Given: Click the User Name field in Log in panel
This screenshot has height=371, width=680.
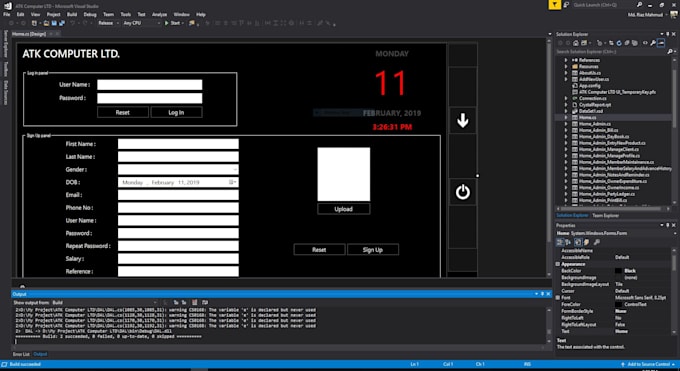Looking at the screenshot, I should (x=150, y=85).
